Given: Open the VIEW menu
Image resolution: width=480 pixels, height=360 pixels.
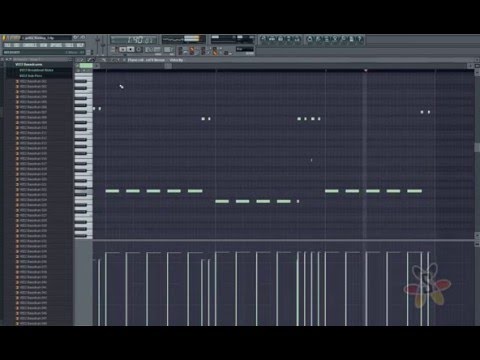Looking at the screenshot, I should point(44,45).
